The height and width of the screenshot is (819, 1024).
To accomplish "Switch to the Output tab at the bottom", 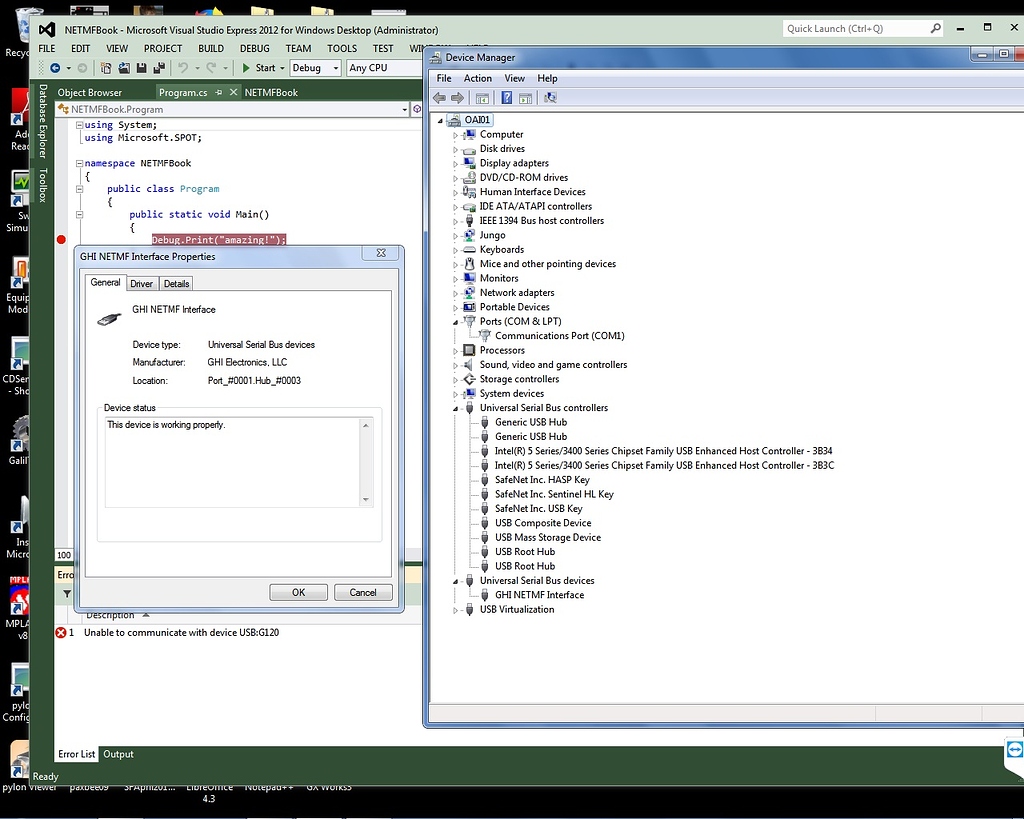I will coord(118,754).
